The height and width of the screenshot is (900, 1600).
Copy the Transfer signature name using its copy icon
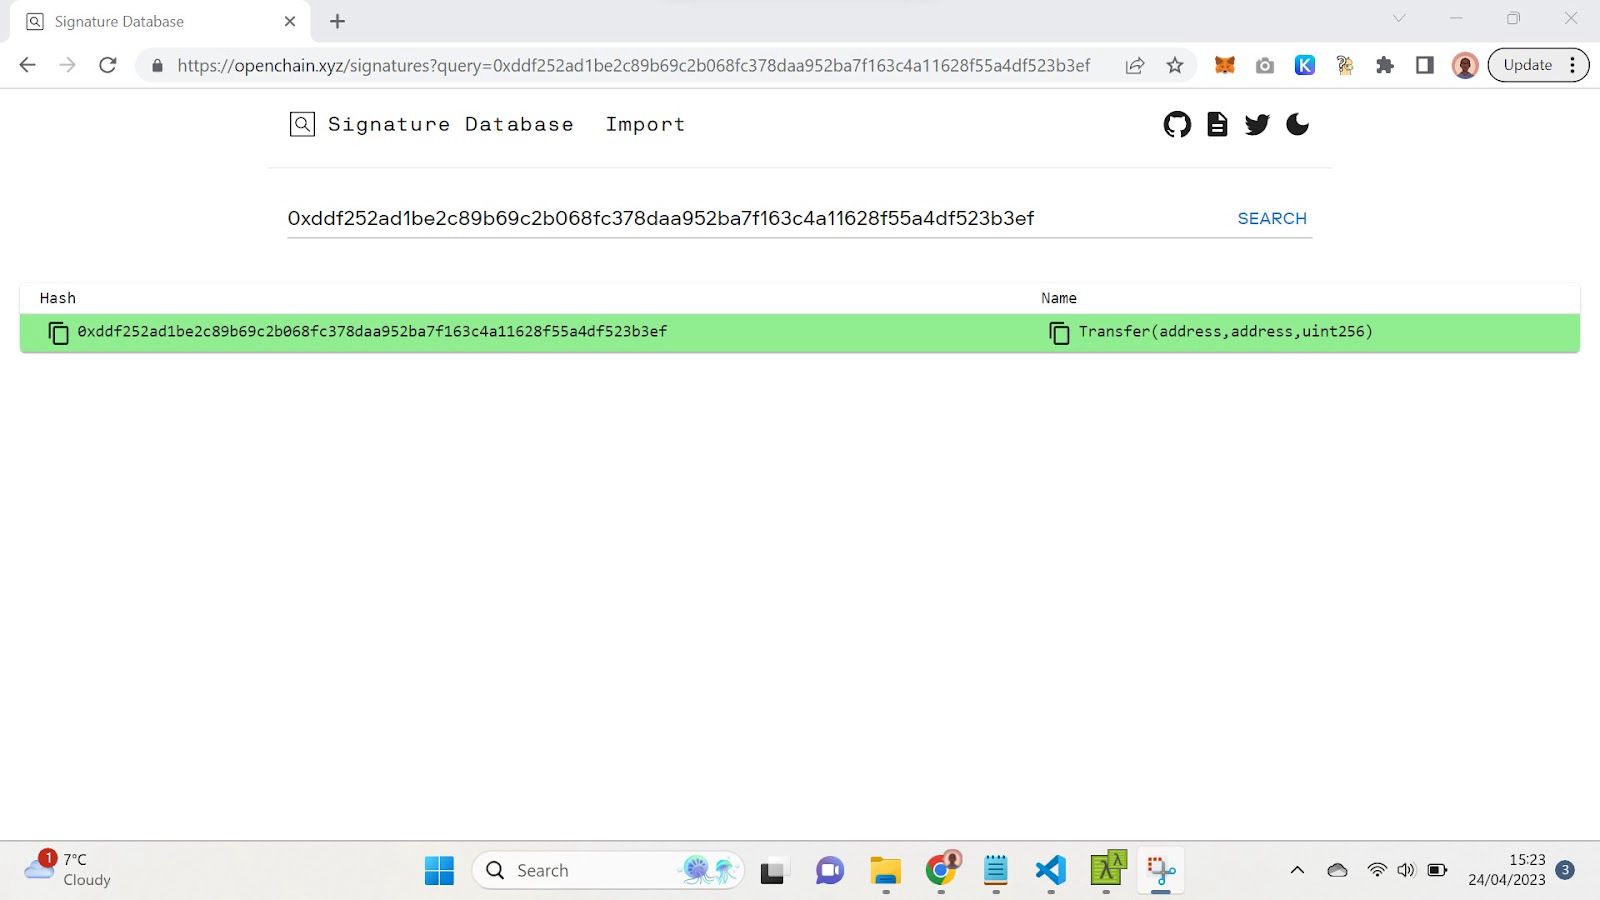tap(1059, 333)
